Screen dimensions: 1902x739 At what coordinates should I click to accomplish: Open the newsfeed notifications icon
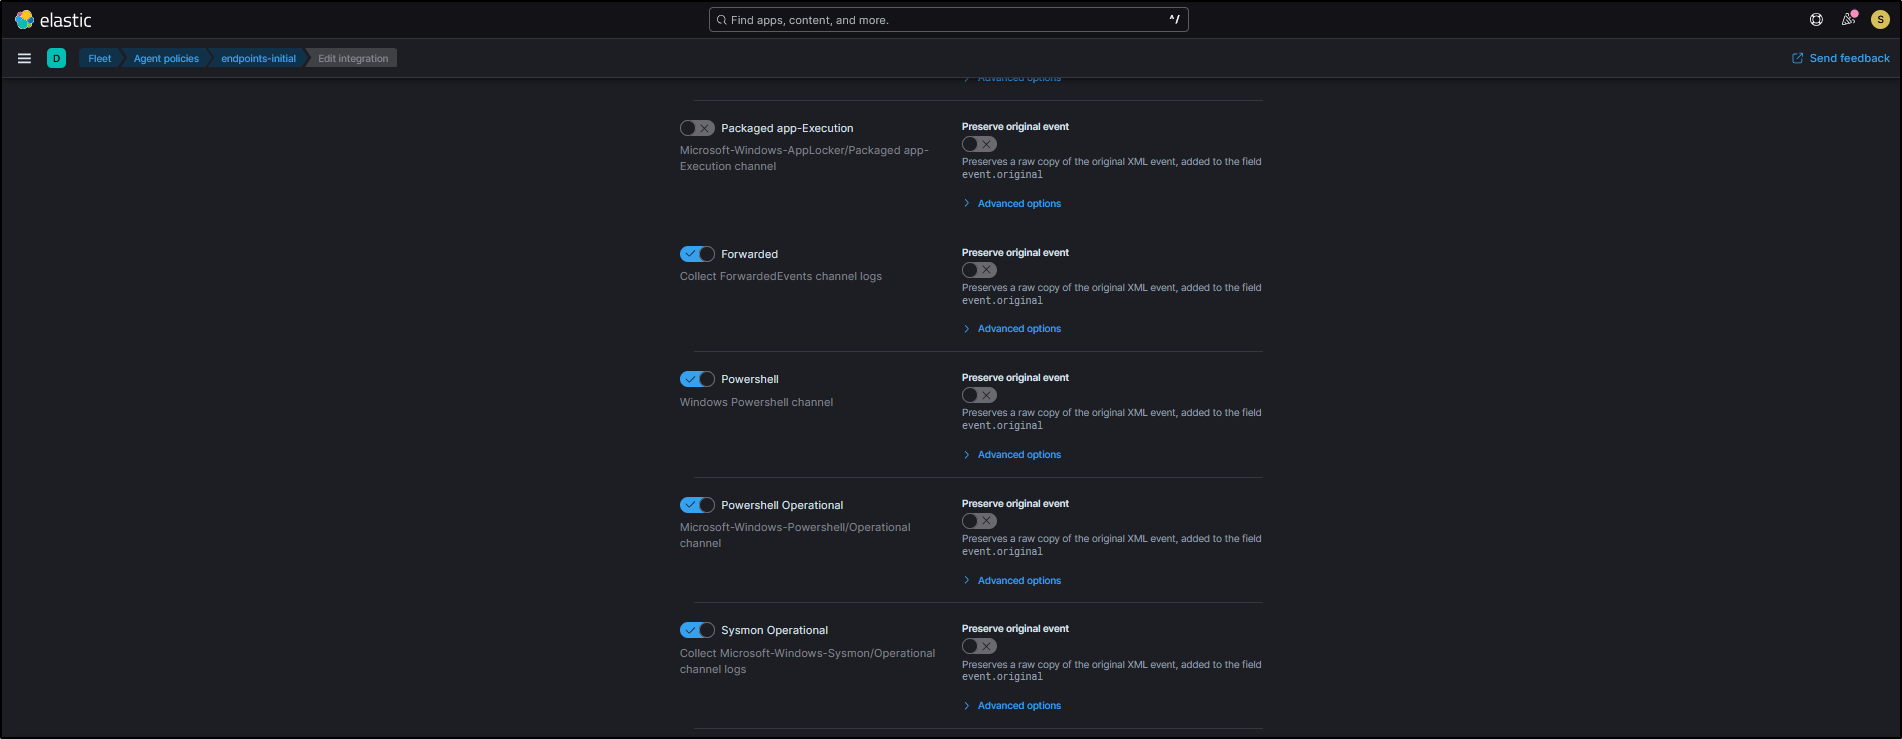(x=1848, y=20)
